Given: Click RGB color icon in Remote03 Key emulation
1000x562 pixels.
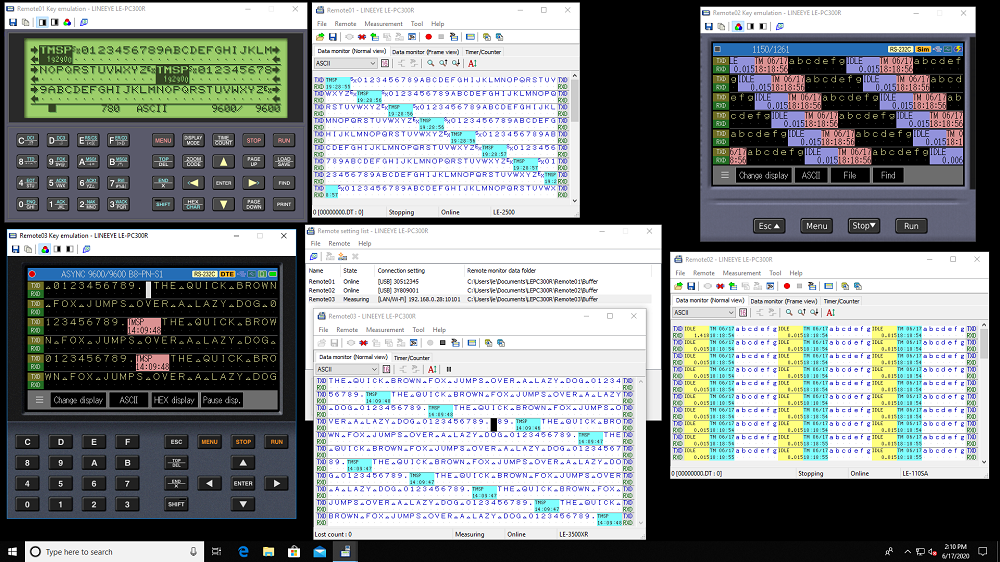Looking at the screenshot, I should click(45, 249).
